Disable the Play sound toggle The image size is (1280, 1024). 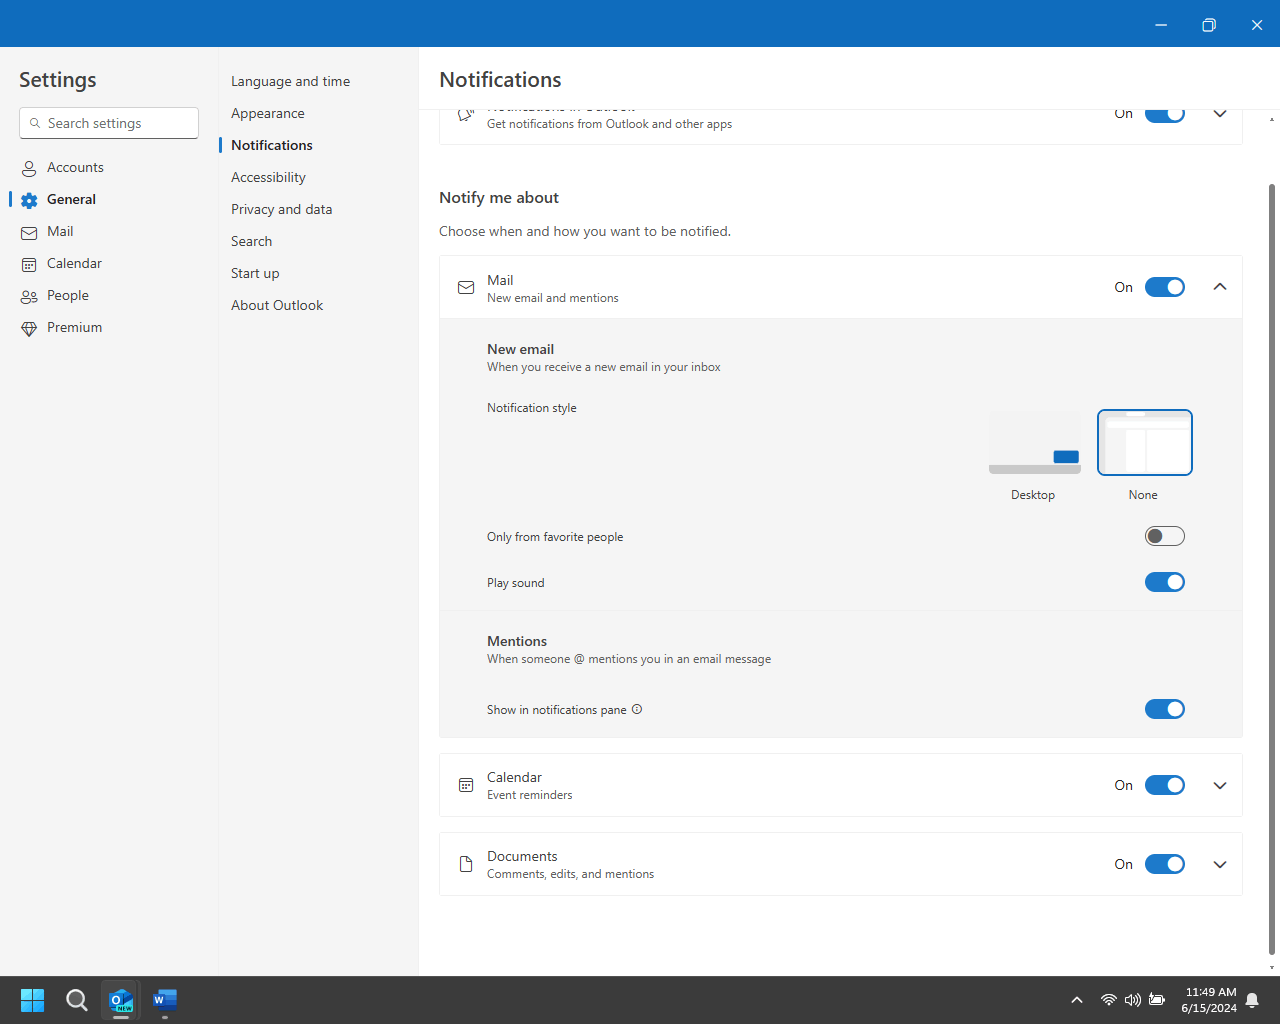(1164, 582)
